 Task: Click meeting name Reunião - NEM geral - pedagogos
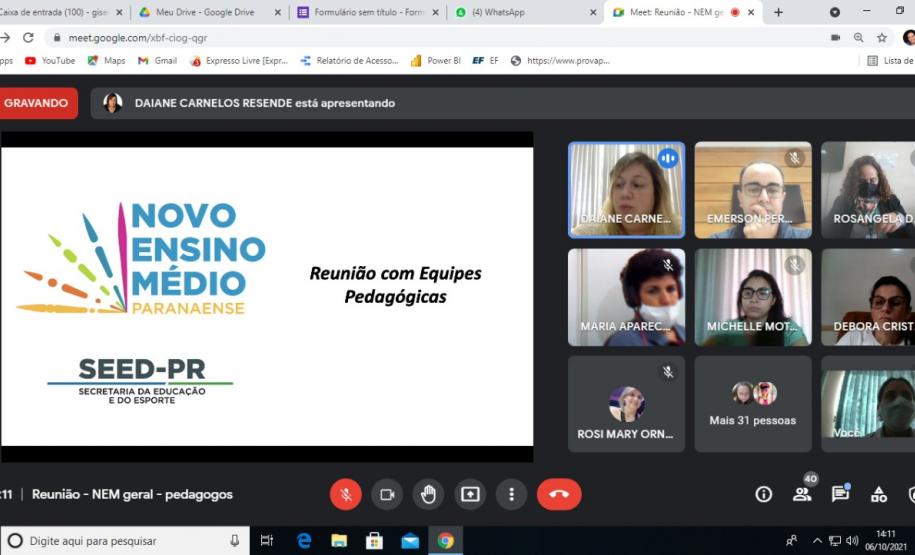[x=132, y=494]
